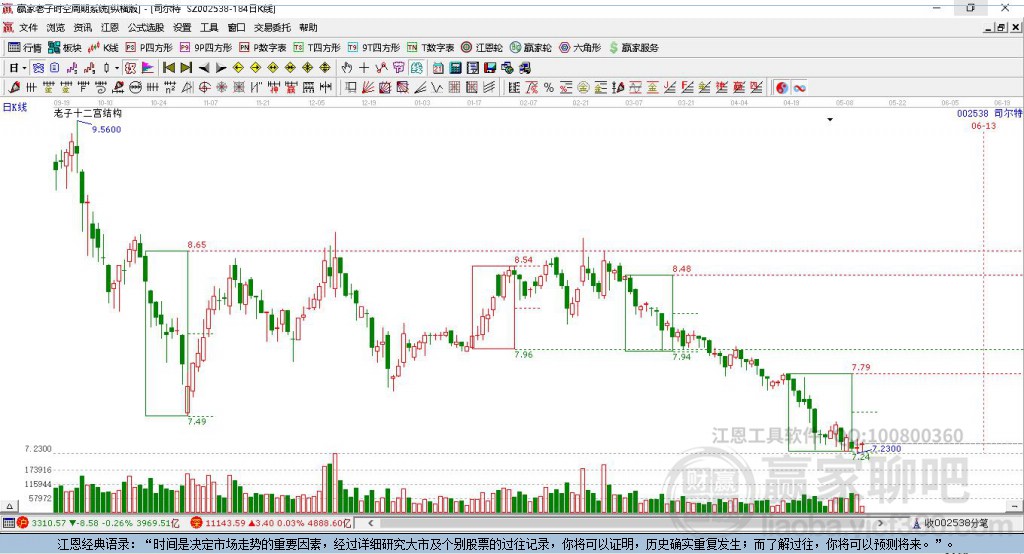Toggle the red-blue yin-yang icon
The image size is (1024, 554).
pos(782,88)
